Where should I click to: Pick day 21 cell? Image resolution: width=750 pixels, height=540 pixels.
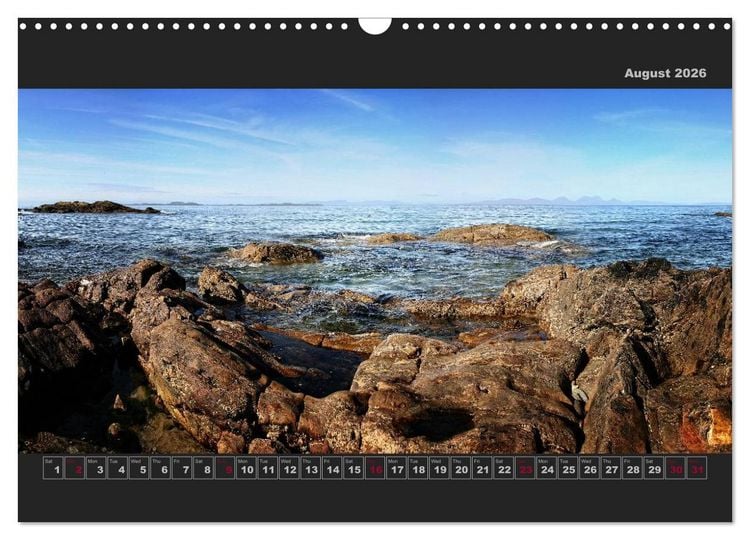(x=482, y=468)
